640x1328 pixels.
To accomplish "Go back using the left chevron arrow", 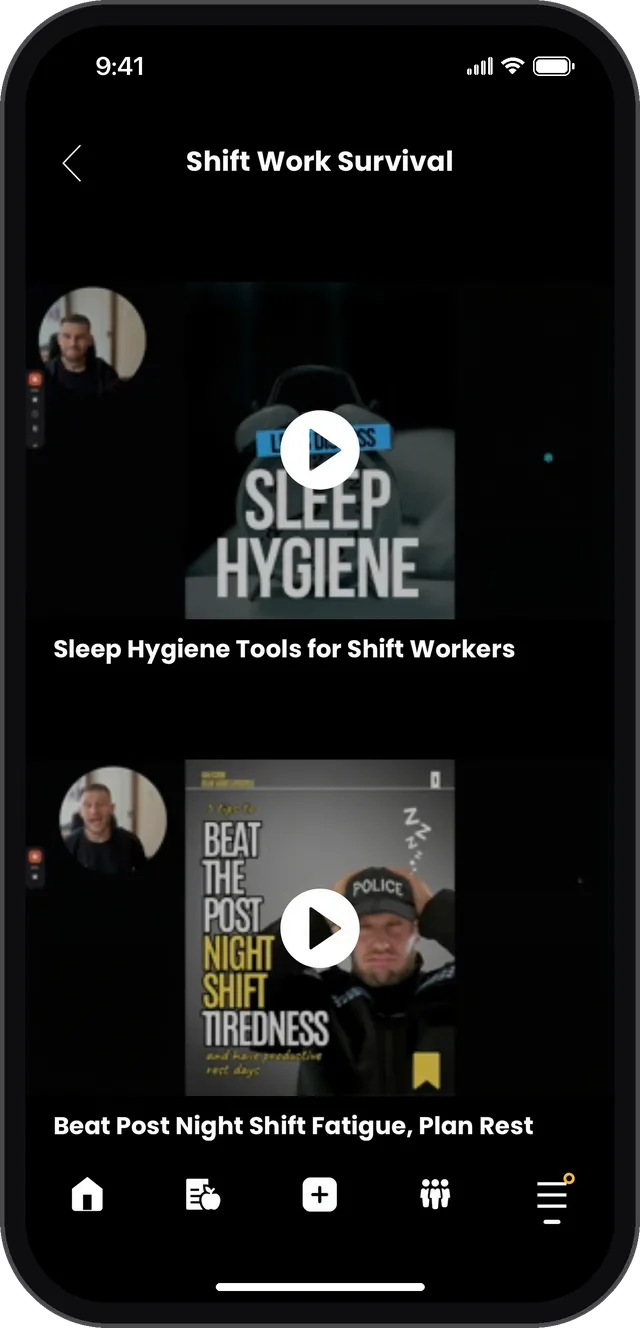I will coord(72,163).
